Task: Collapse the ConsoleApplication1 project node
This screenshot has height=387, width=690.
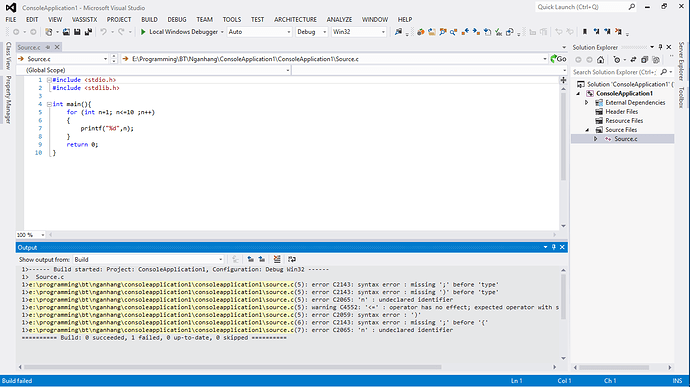Action: pos(578,93)
